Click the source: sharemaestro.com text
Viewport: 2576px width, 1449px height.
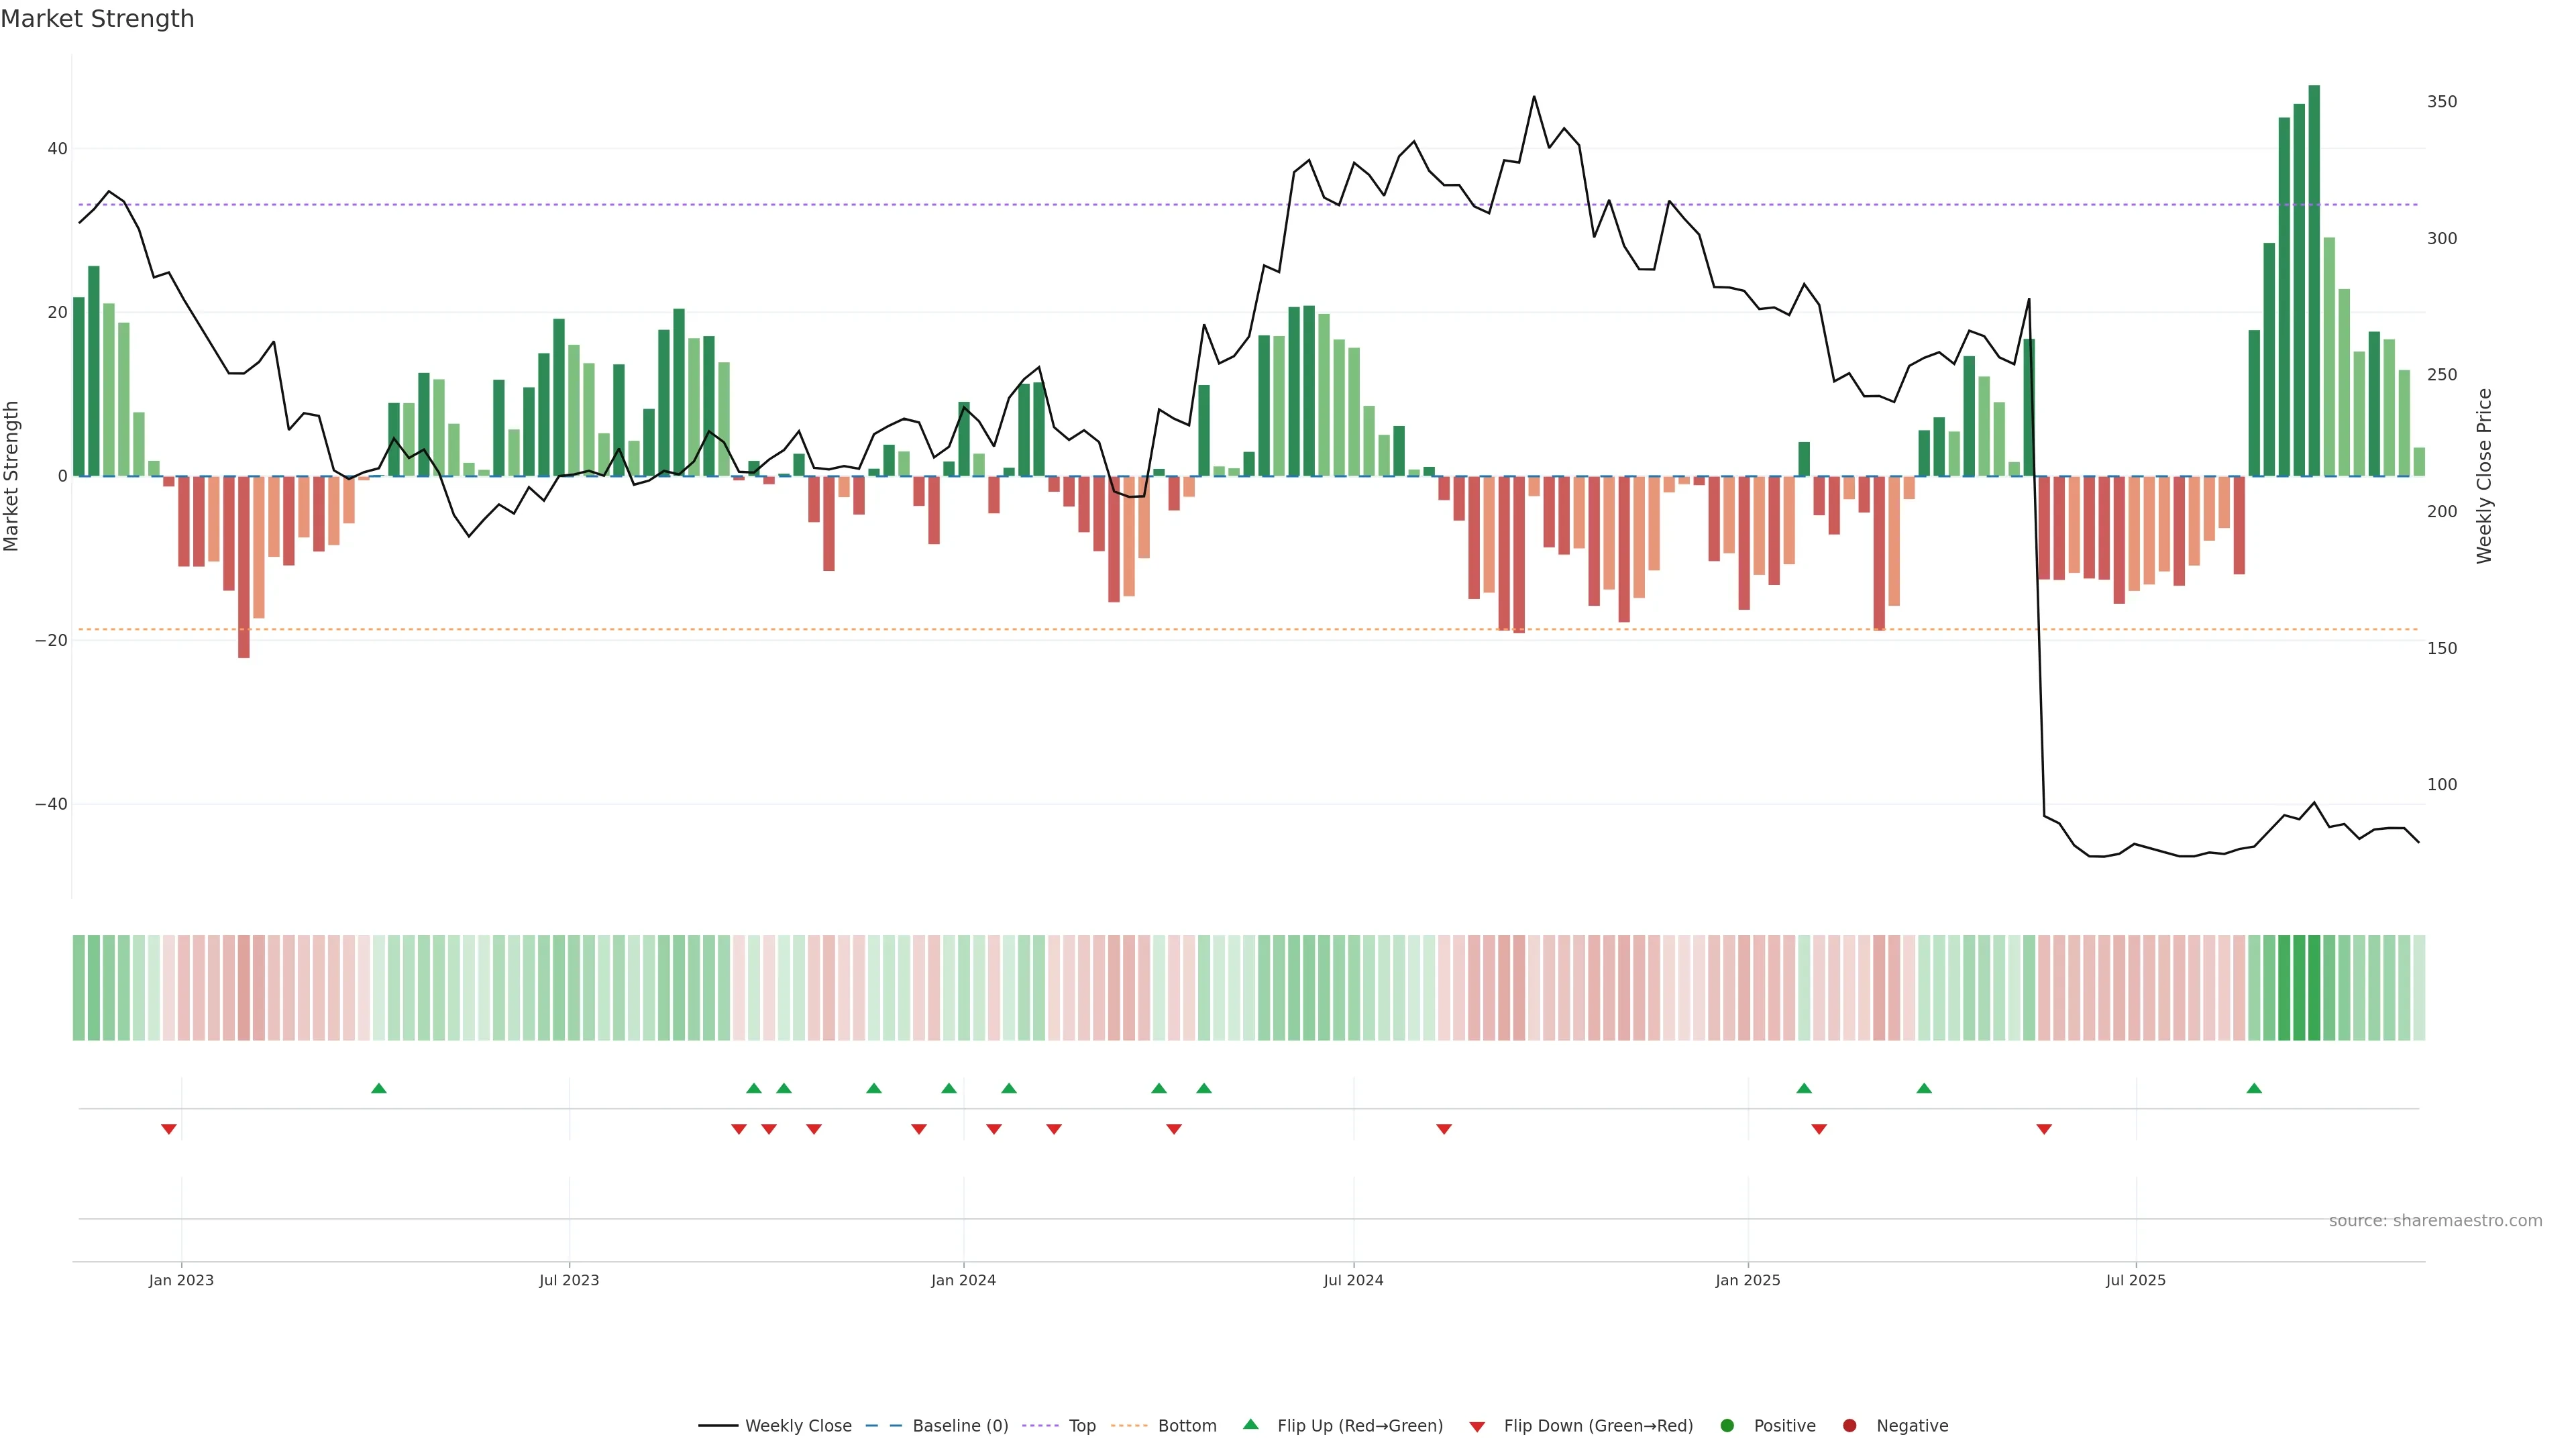point(2435,1221)
